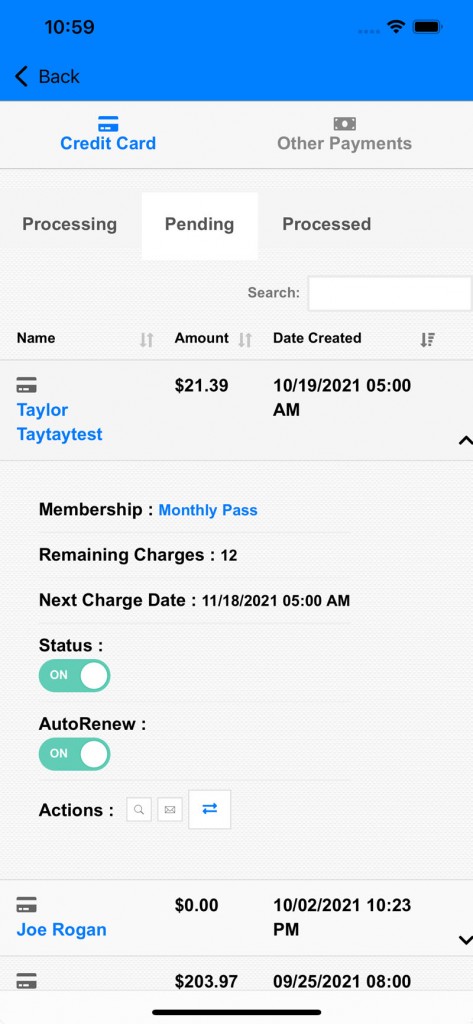
Task: Collapse the Taylor Taytaytest row details
Action: point(465,441)
